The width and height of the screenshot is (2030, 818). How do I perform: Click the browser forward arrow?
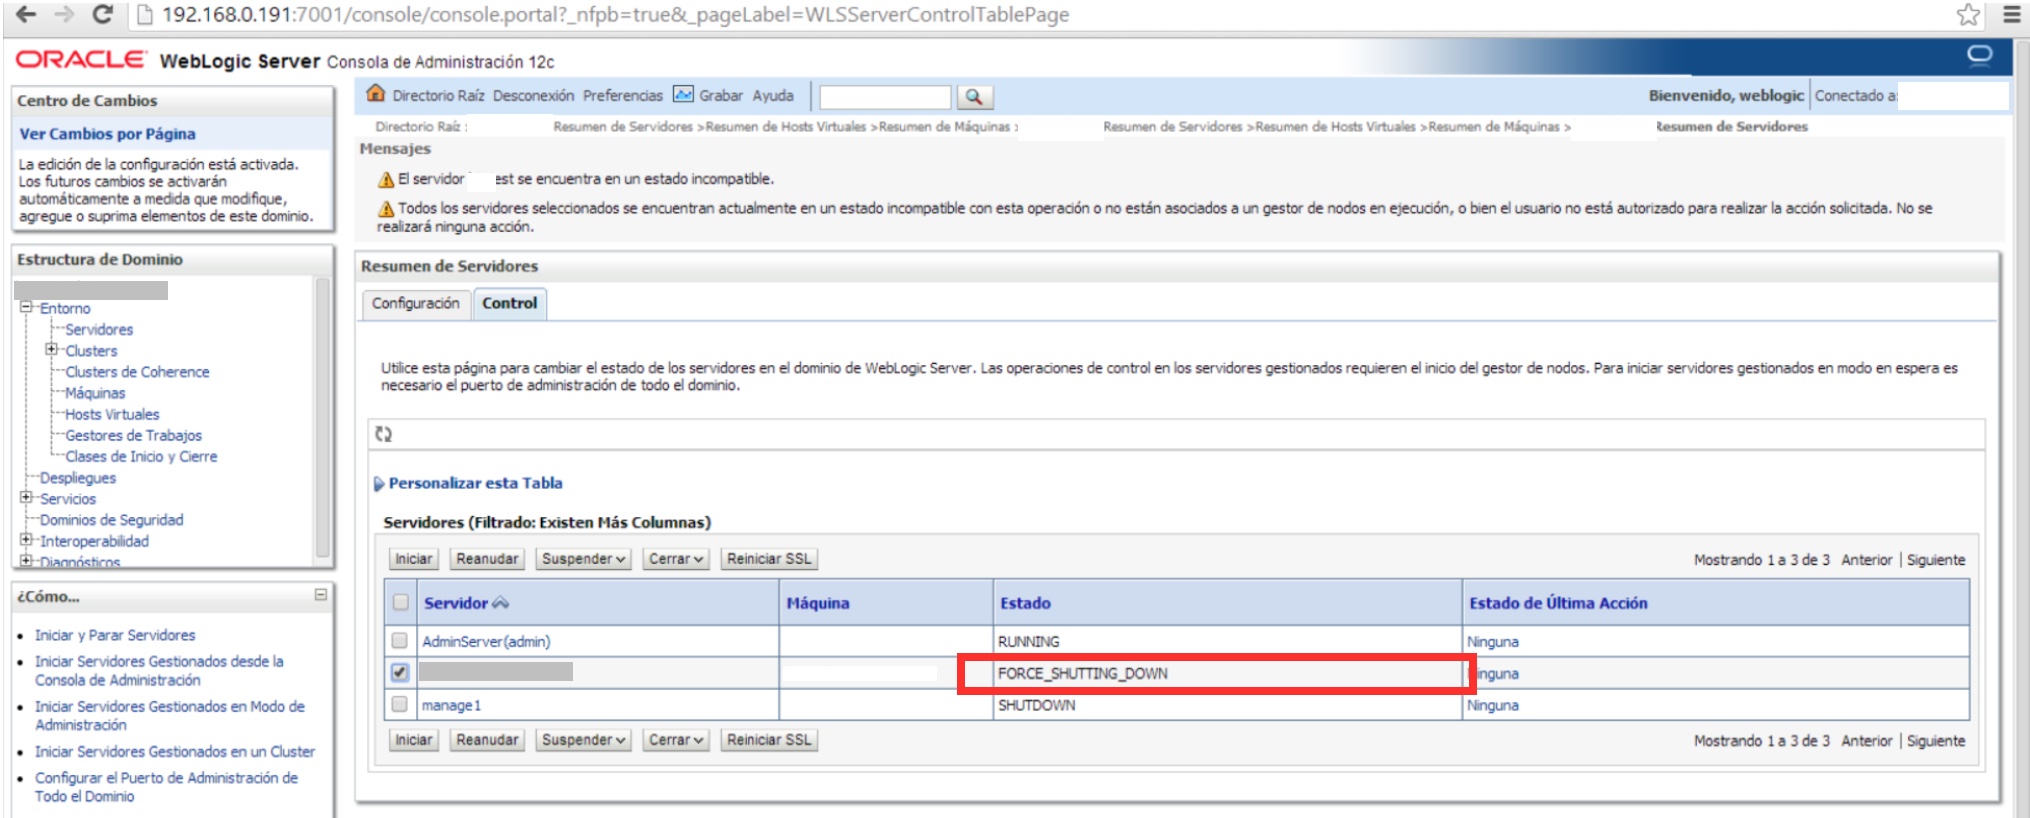64,15
